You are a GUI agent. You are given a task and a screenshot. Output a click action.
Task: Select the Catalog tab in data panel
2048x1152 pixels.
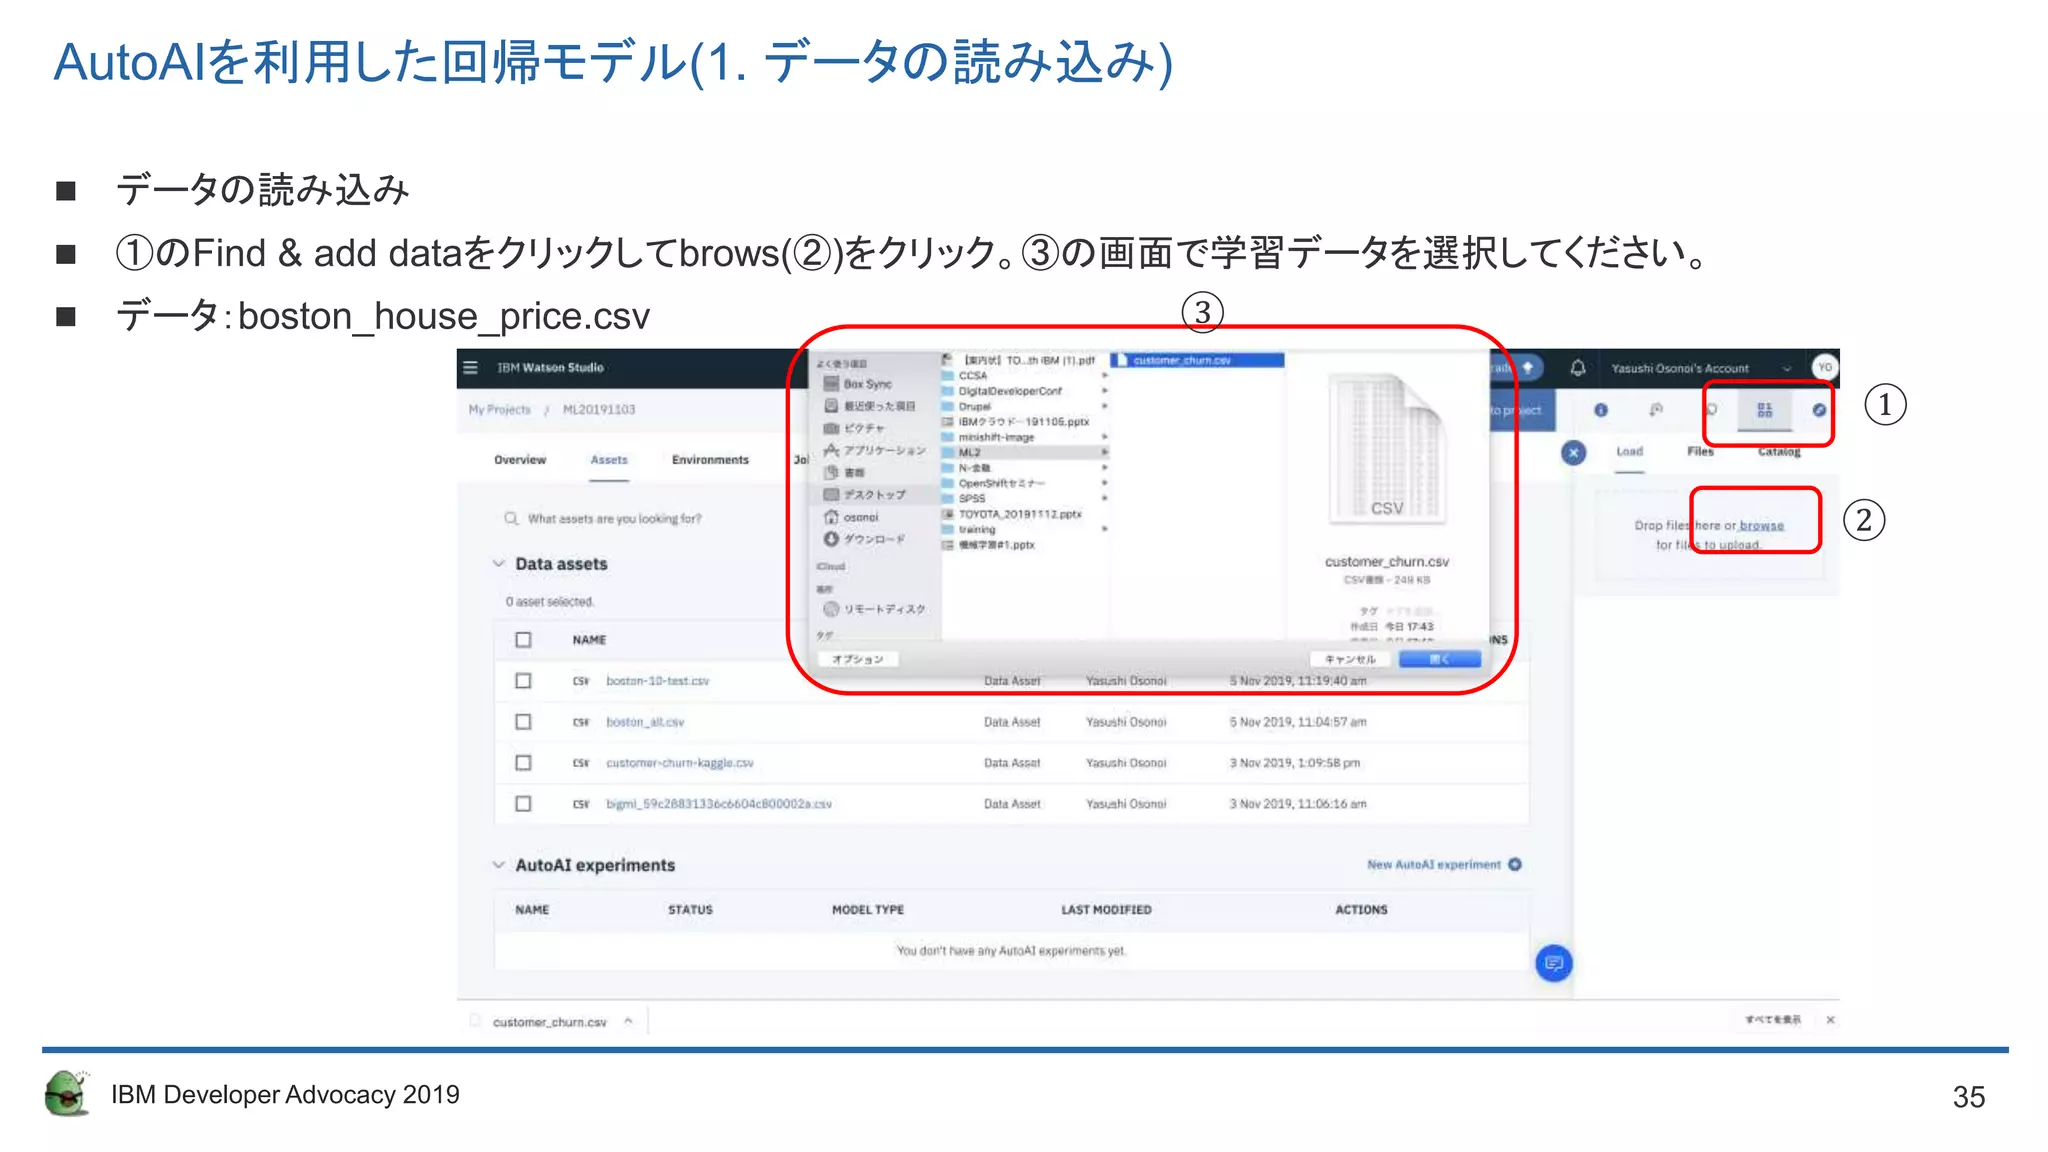click(x=1779, y=452)
